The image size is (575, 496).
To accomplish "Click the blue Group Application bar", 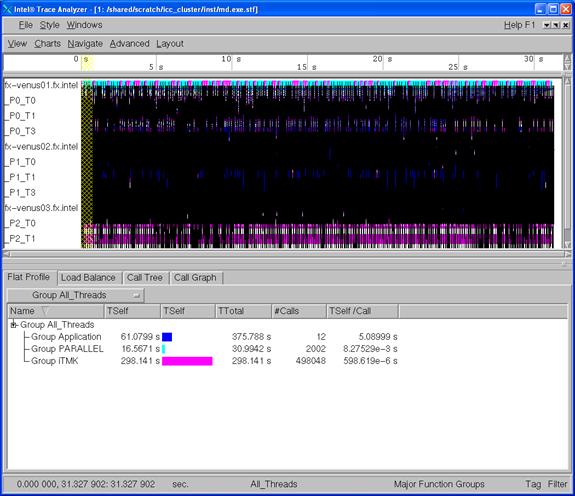I will [167, 337].
